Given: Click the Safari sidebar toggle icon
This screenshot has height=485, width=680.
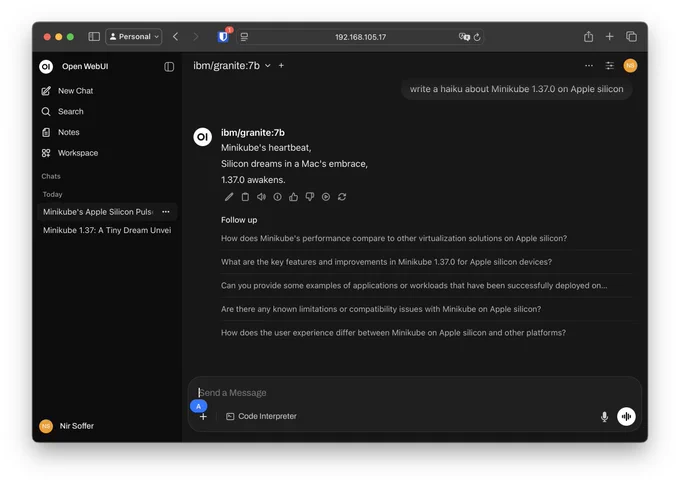Looking at the screenshot, I should (94, 37).
